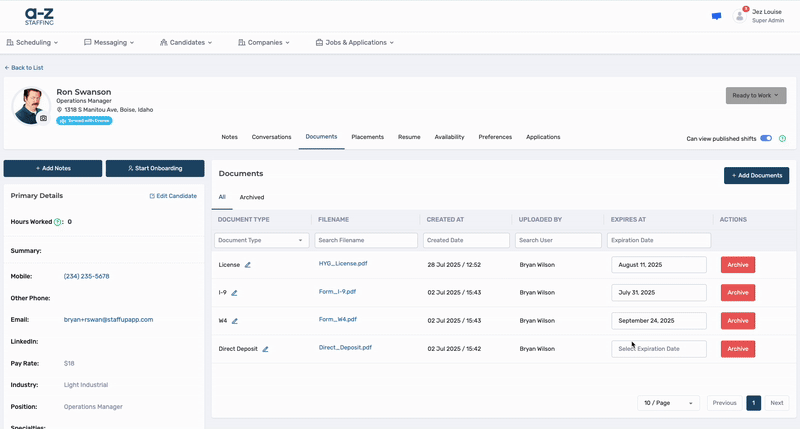The image size is (800, 429).
Task: Expand the Jobs & Applications menu
Action: pyautogui.click(x=355, y=42)
